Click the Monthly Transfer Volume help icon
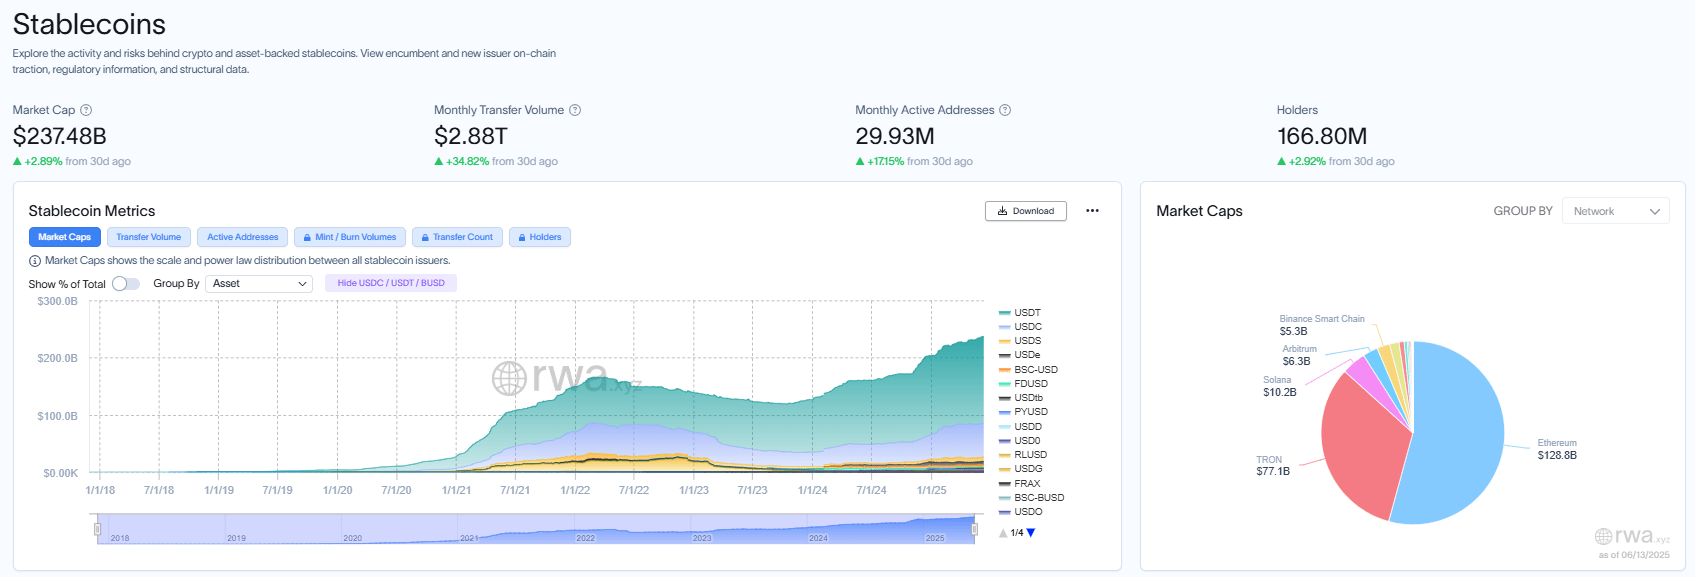The width and height of the screenshot is (1695, 577). pos(575,110)
